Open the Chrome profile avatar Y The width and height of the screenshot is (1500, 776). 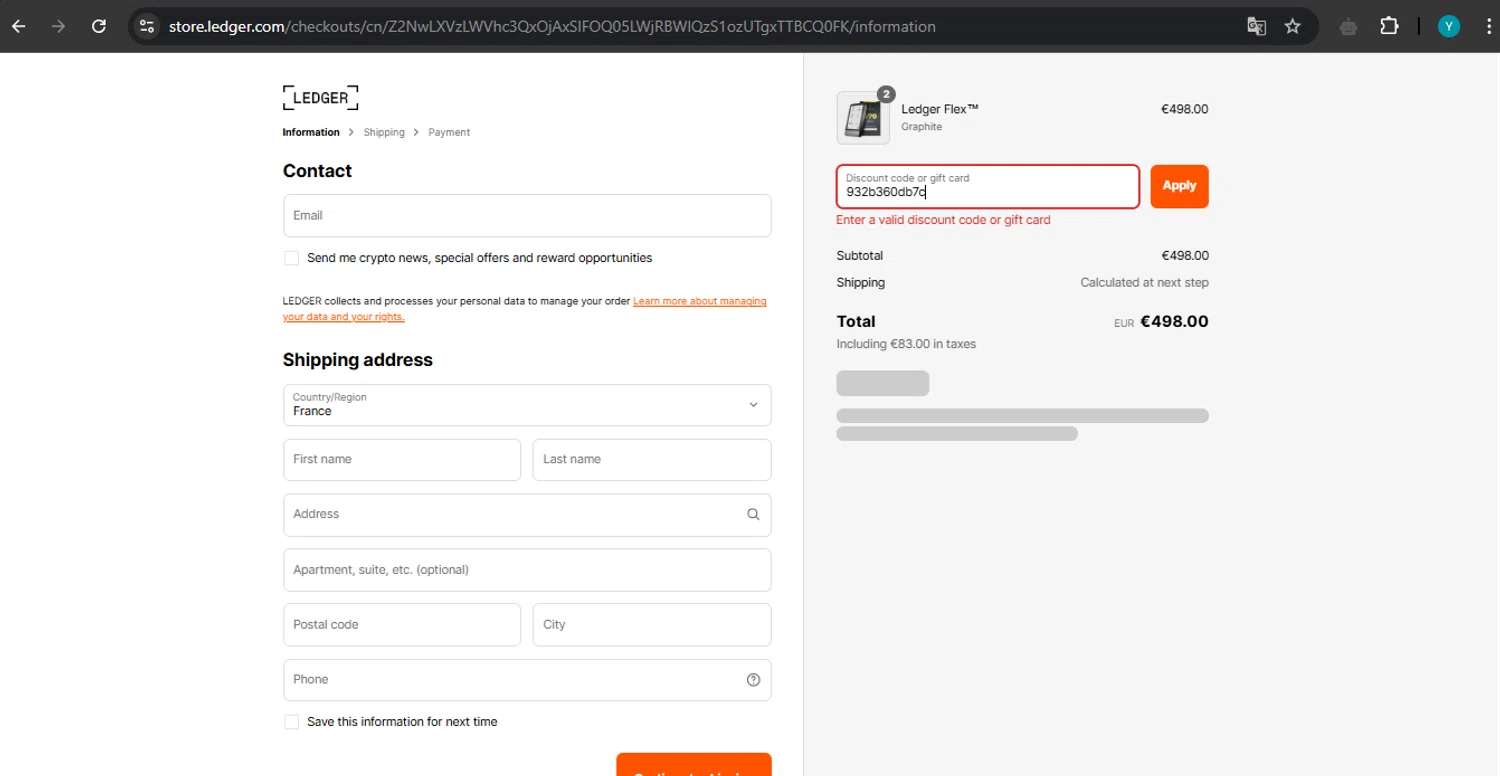pyautogui.click(x=1449, y=26)
